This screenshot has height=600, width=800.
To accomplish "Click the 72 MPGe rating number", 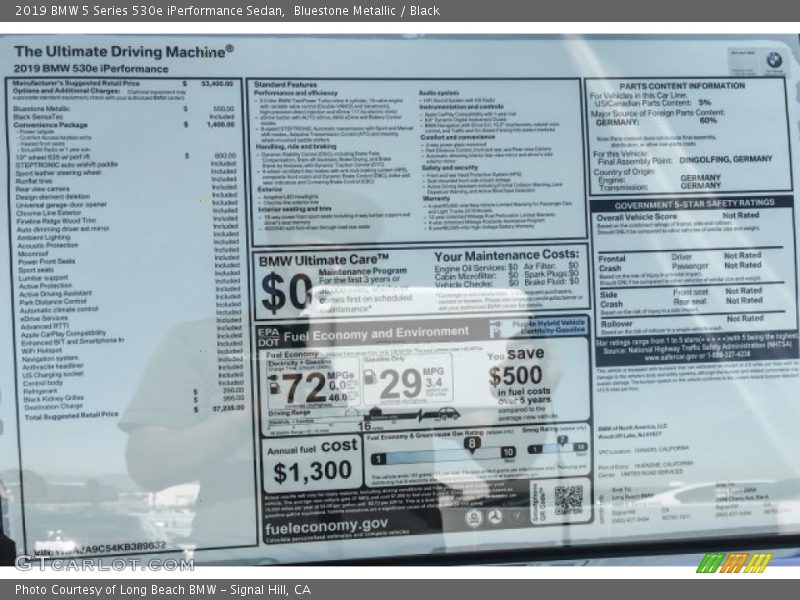I will (304, 387).
